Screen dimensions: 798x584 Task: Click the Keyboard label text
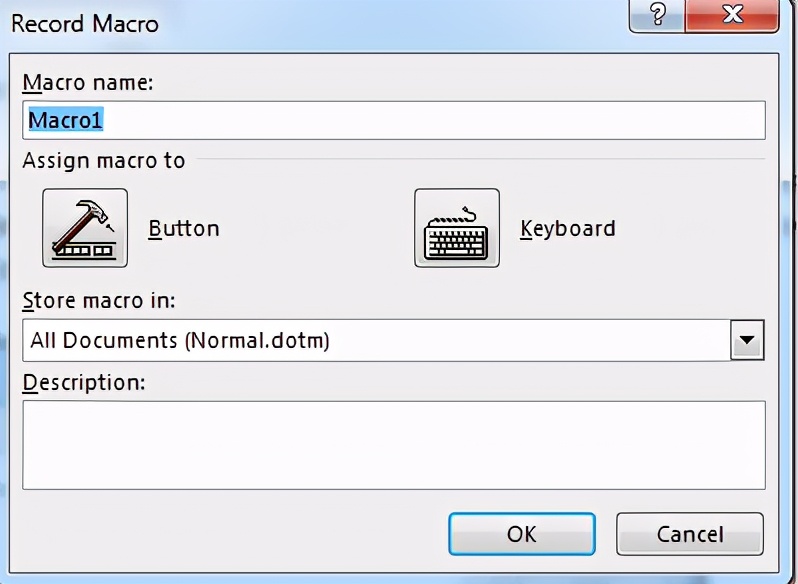567,228
